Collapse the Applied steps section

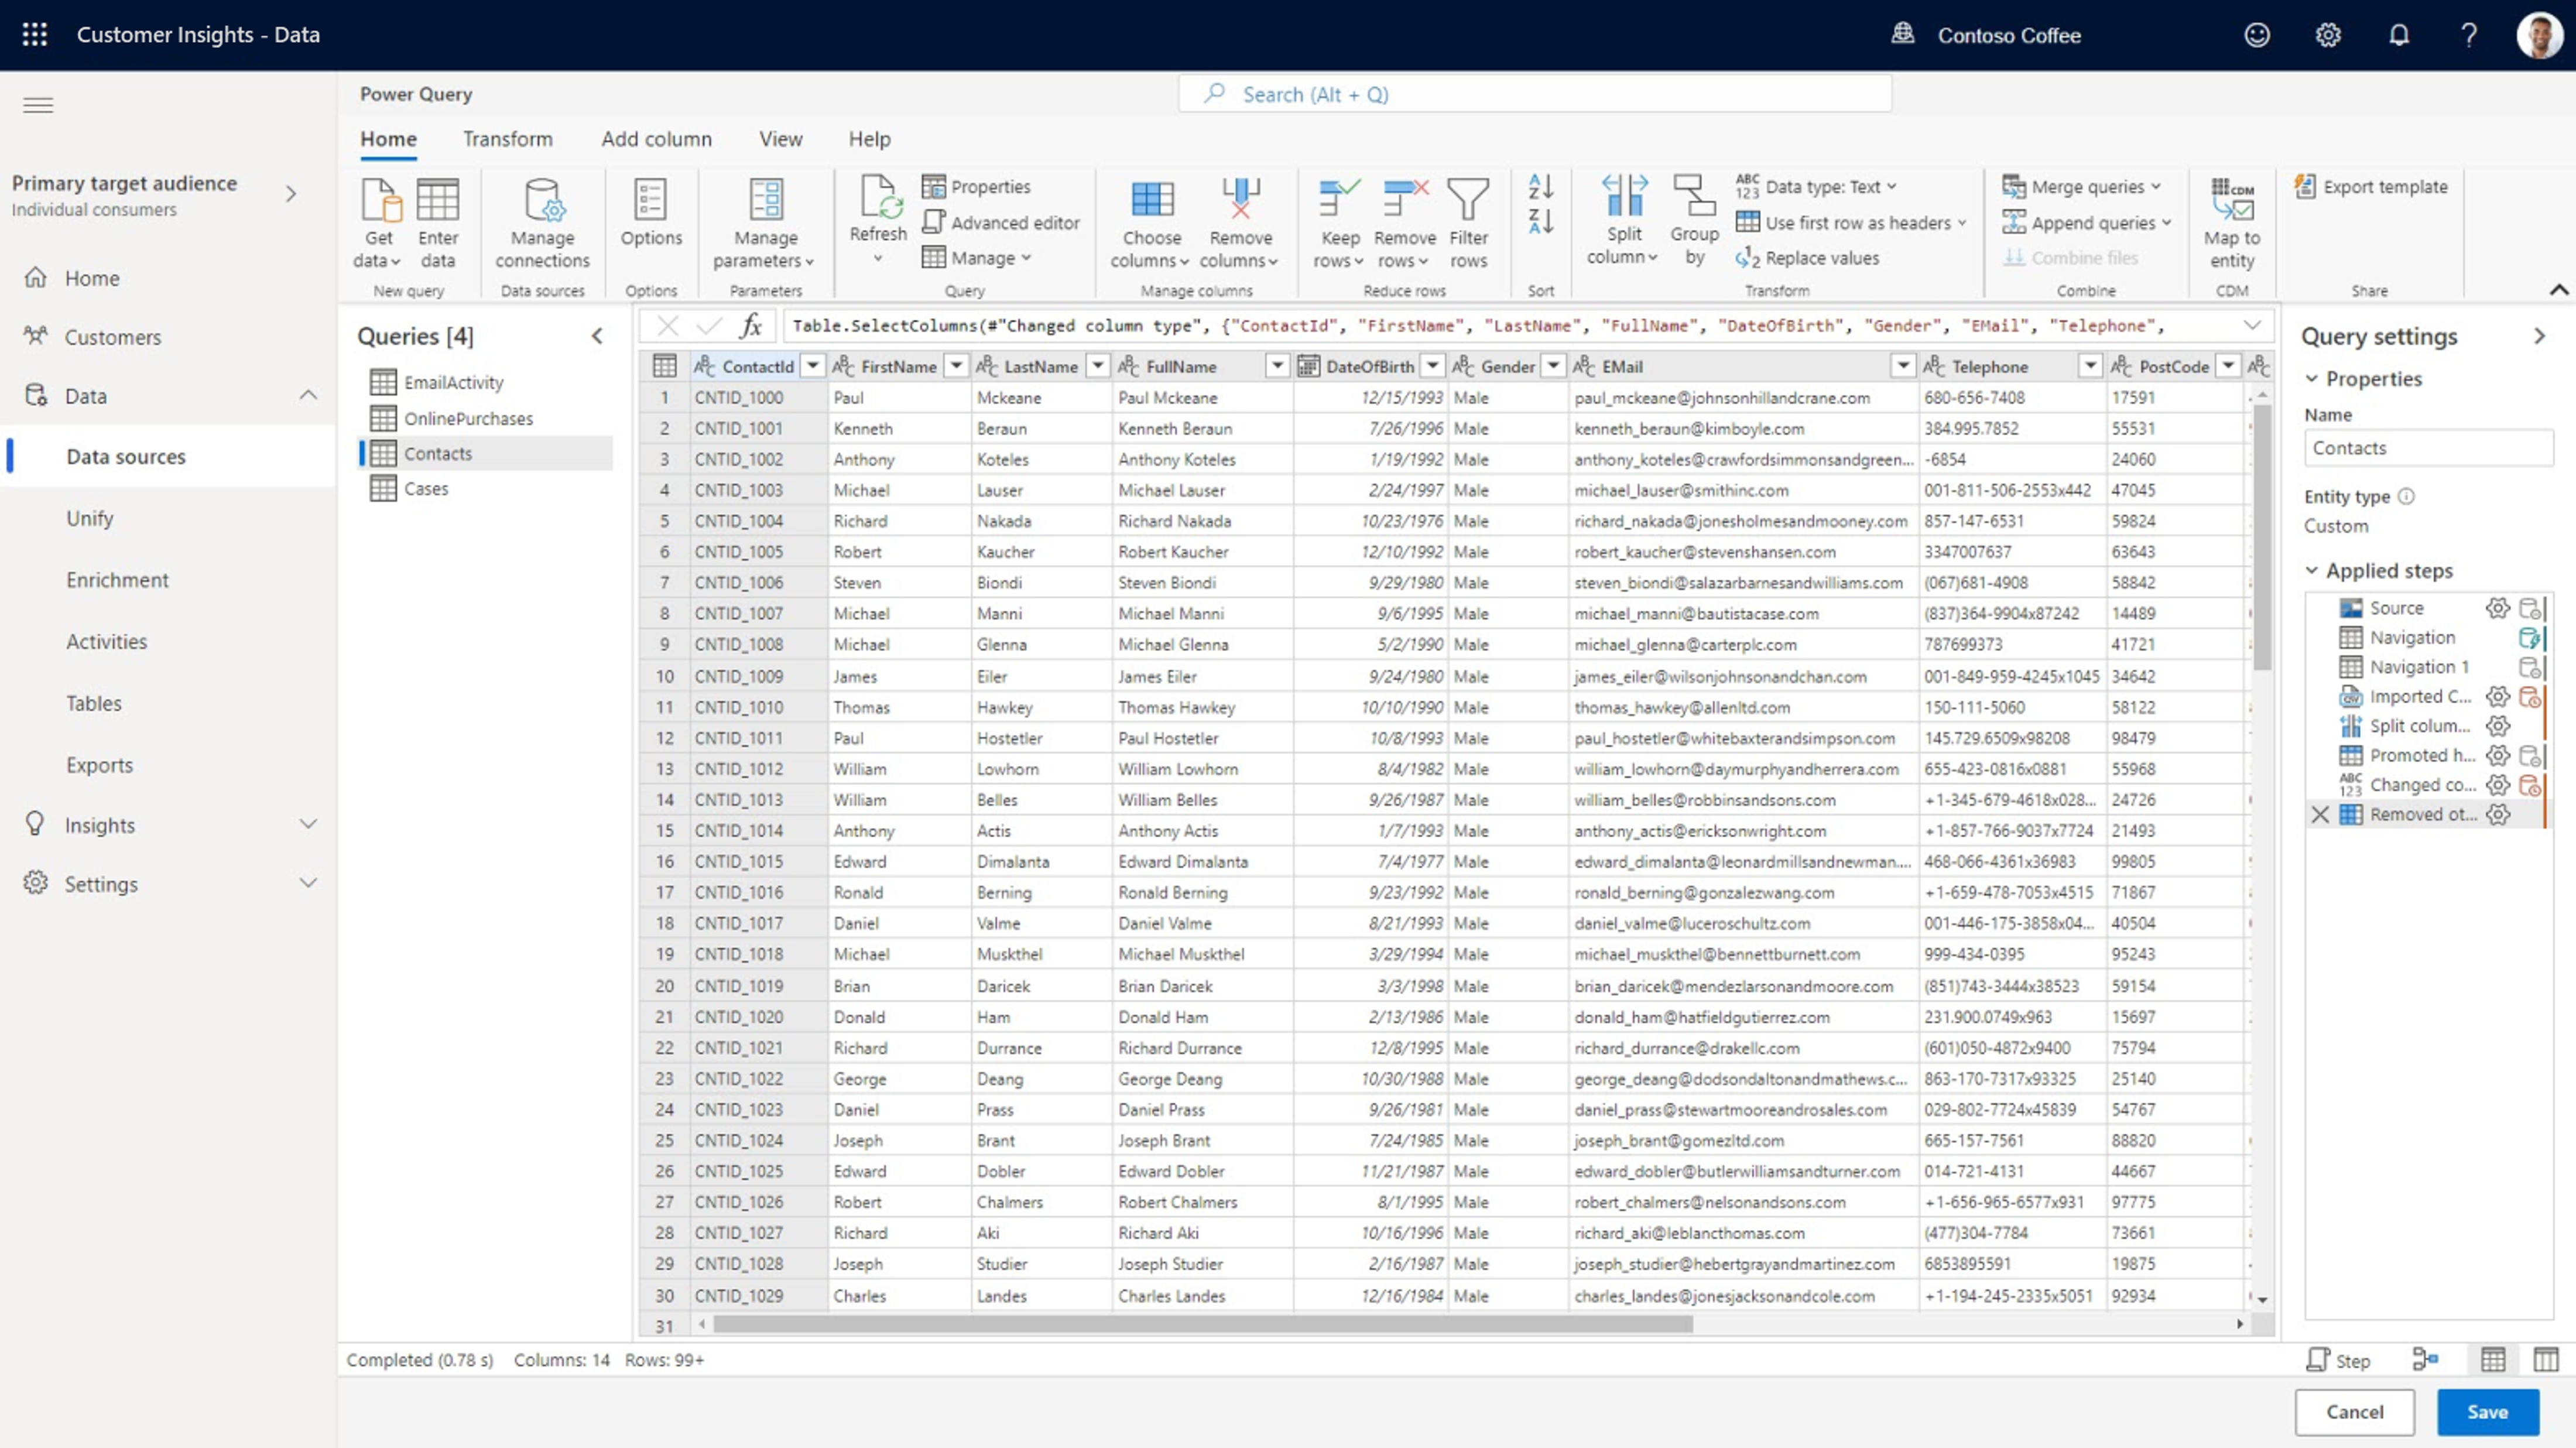click(2312, 570)
